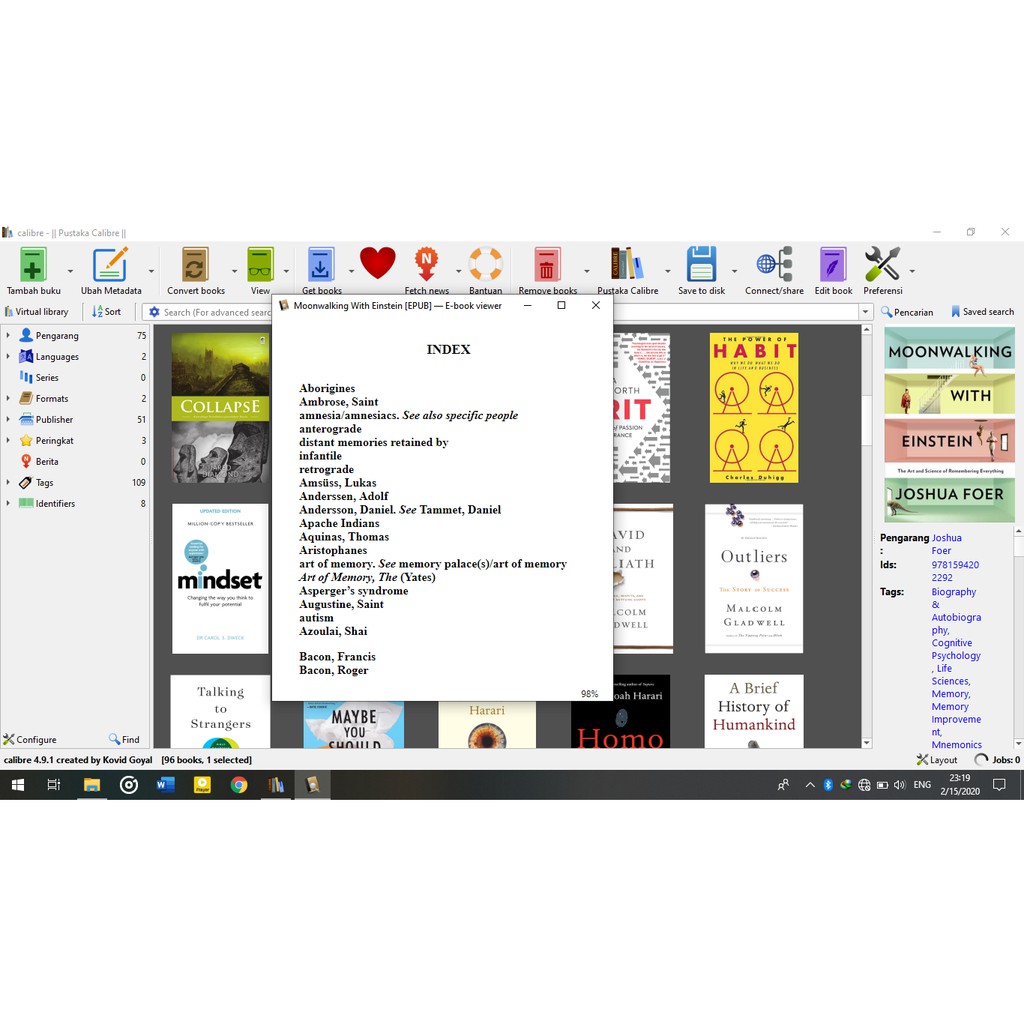Click the Remove books trash icon

(547, 264)
